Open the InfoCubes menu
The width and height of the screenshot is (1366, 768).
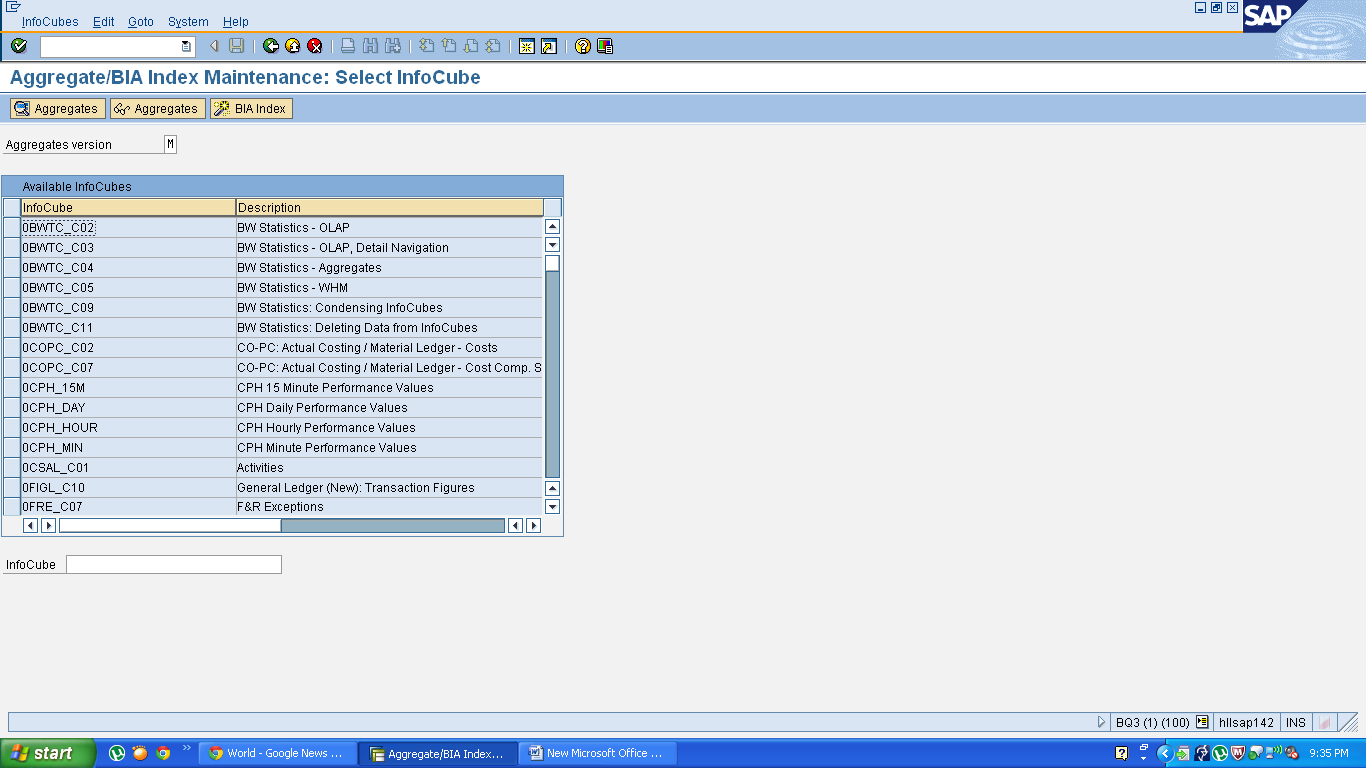(50, 21)
